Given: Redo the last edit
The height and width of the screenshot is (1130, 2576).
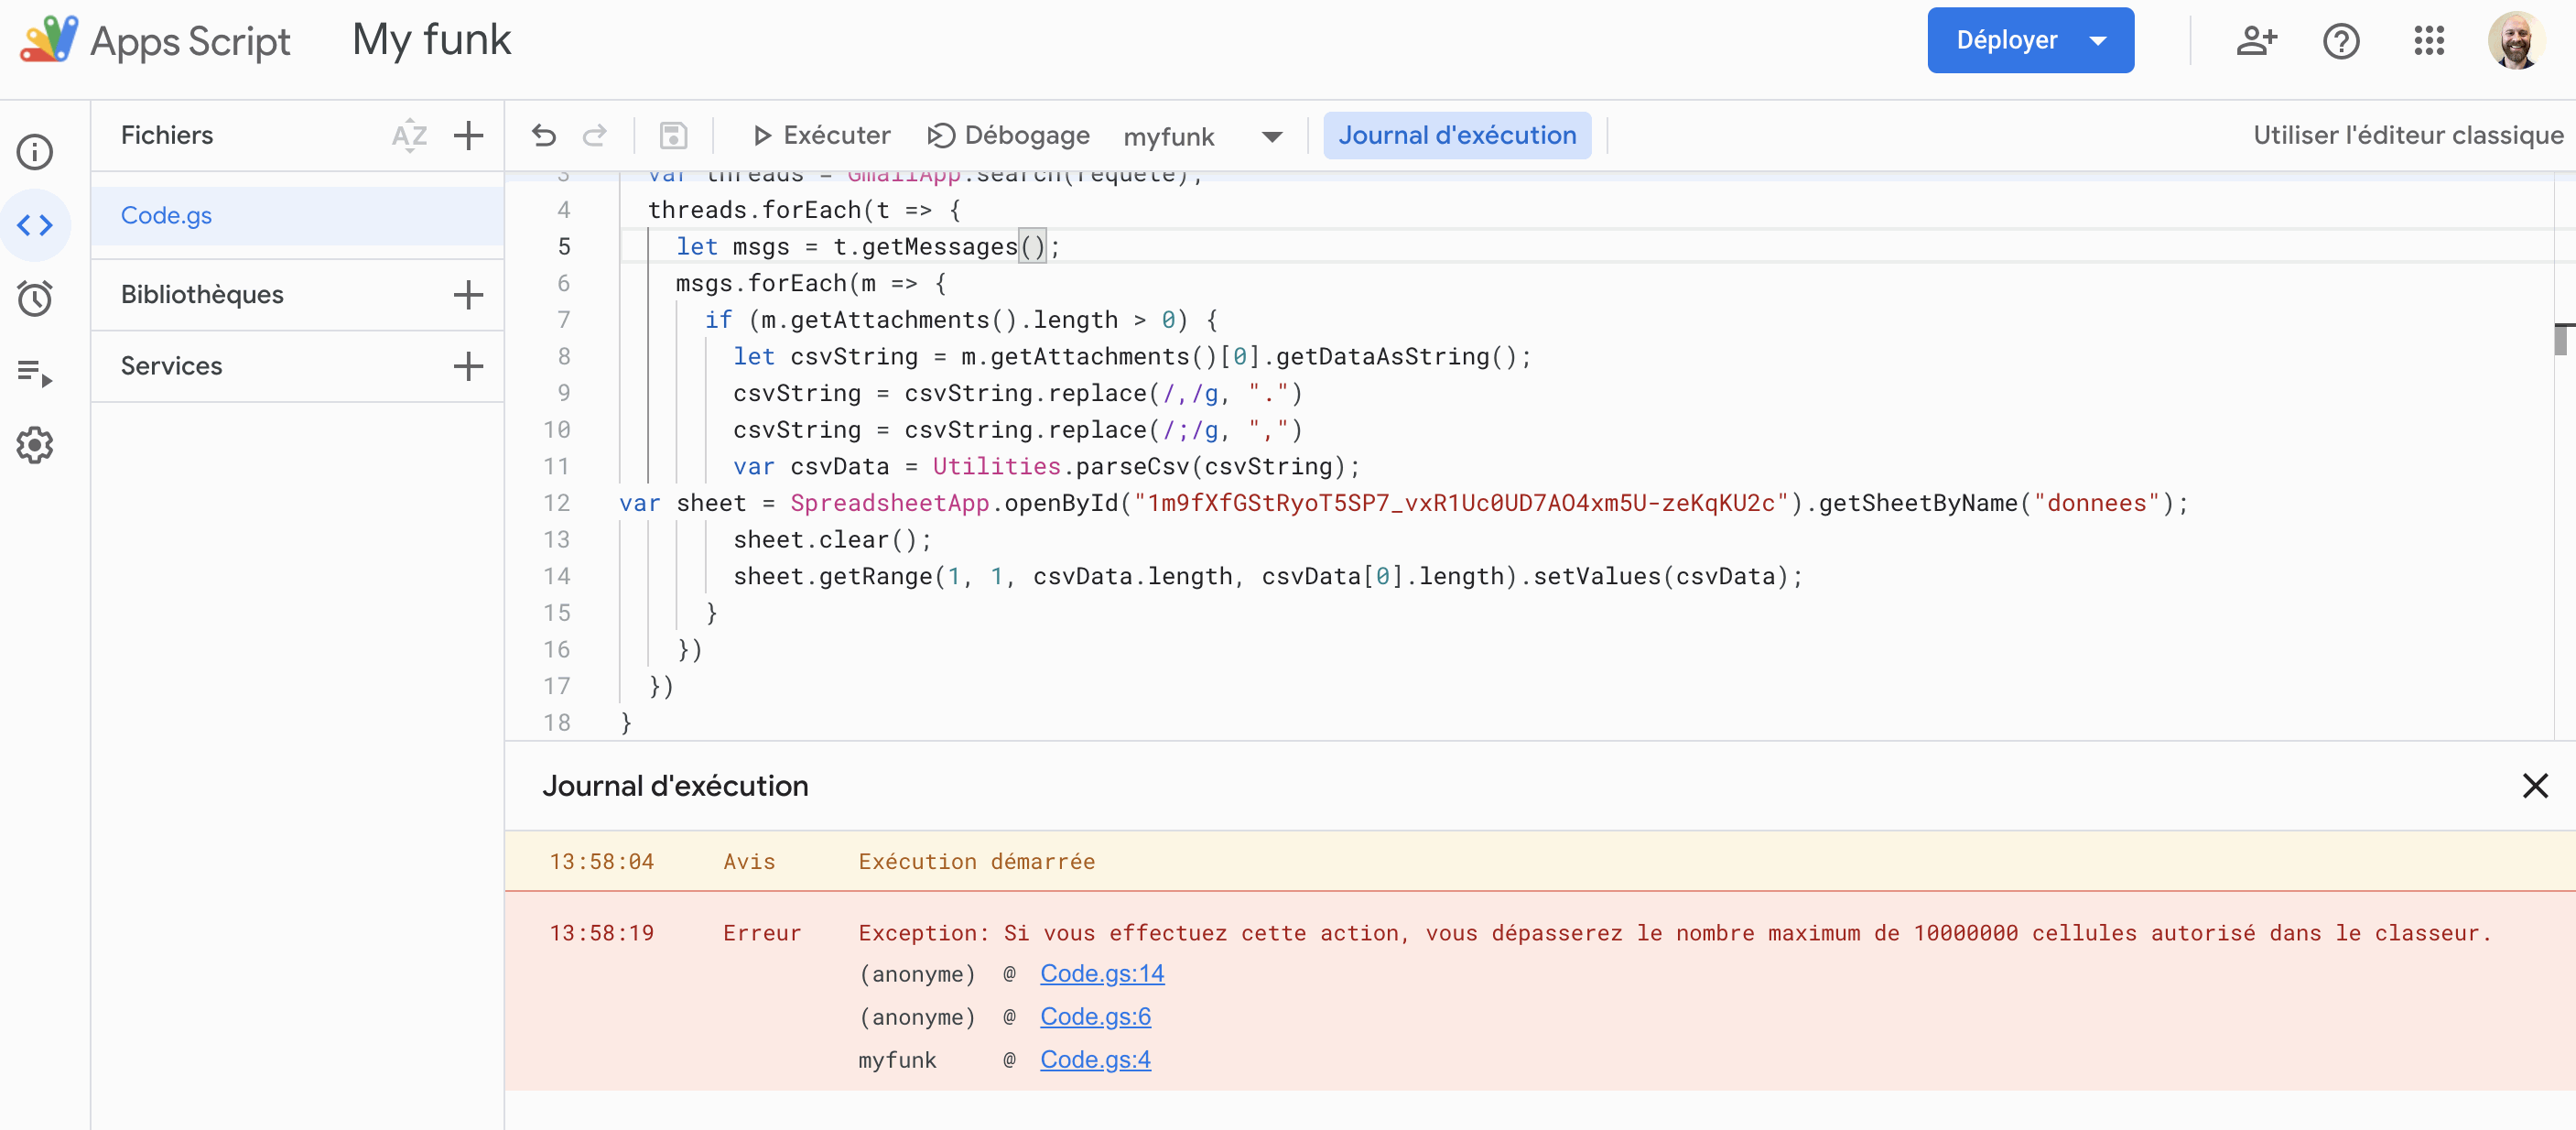Looking at the screenshot, I should [595, 135].
